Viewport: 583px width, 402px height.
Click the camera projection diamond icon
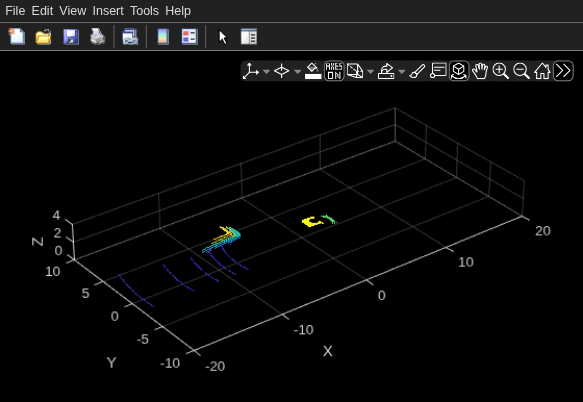click(281, 71)
